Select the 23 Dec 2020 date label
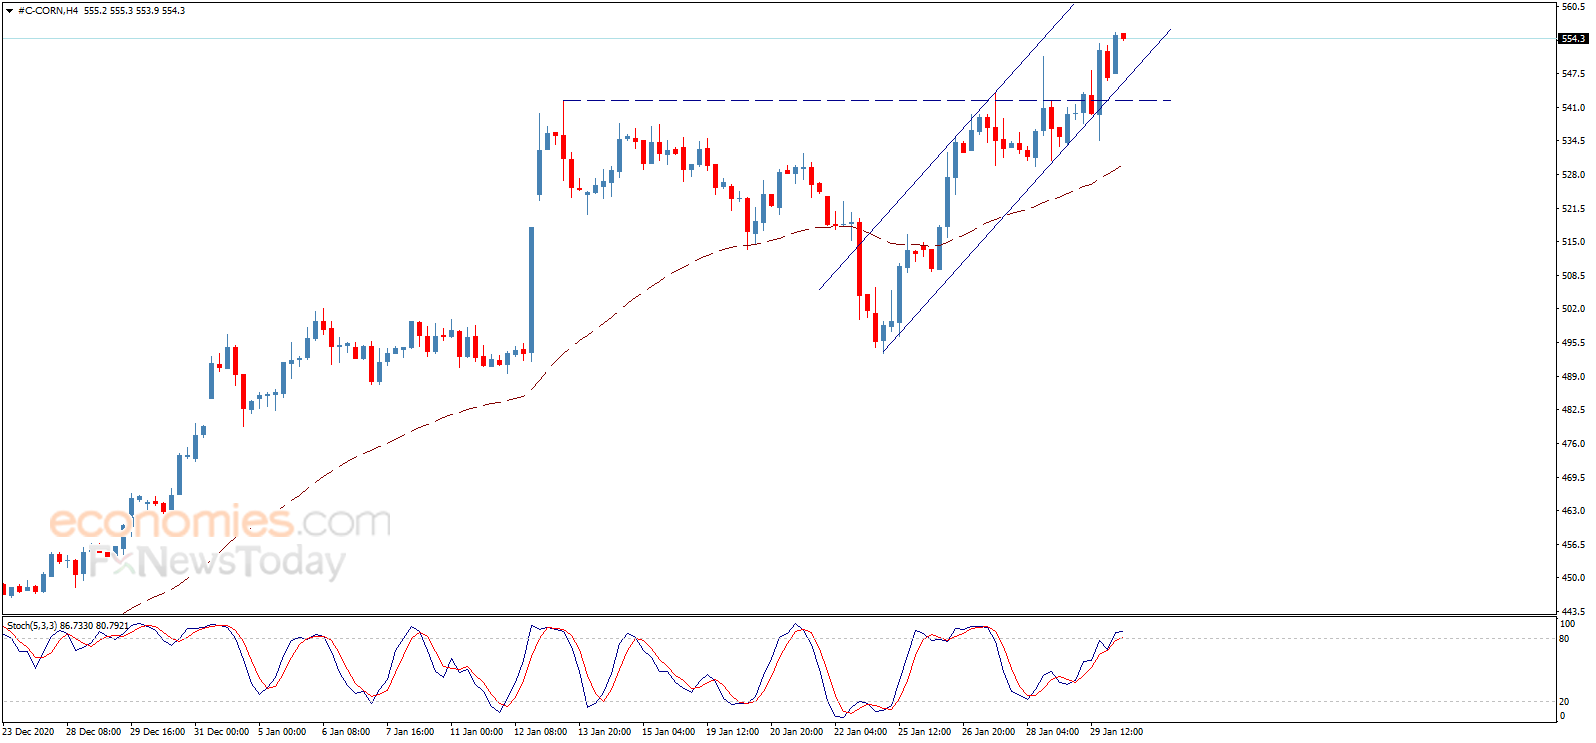 [28, 732]
